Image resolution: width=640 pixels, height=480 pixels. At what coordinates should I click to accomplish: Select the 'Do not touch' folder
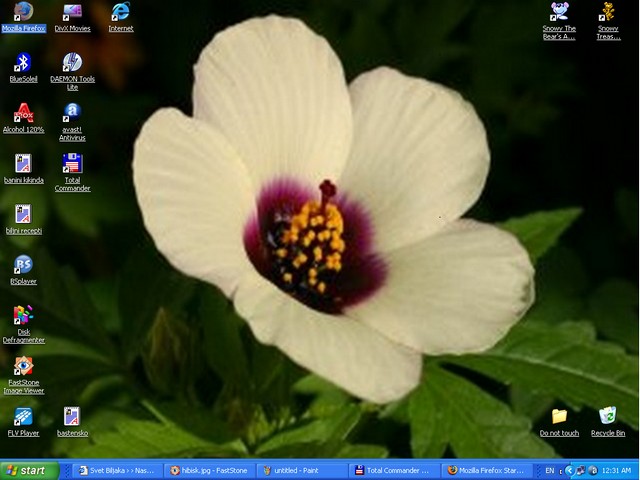pyautogui.click(x=559, y=416)
